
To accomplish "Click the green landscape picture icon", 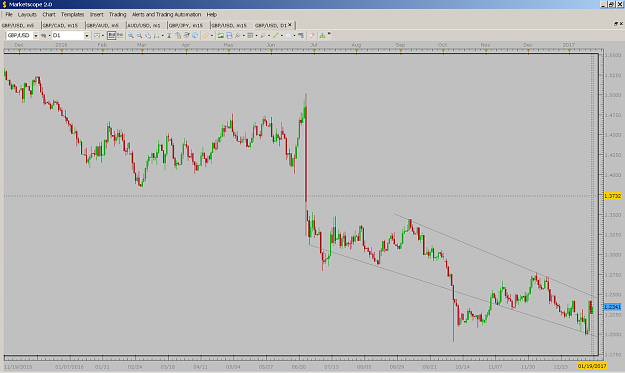I will [220, 35].
